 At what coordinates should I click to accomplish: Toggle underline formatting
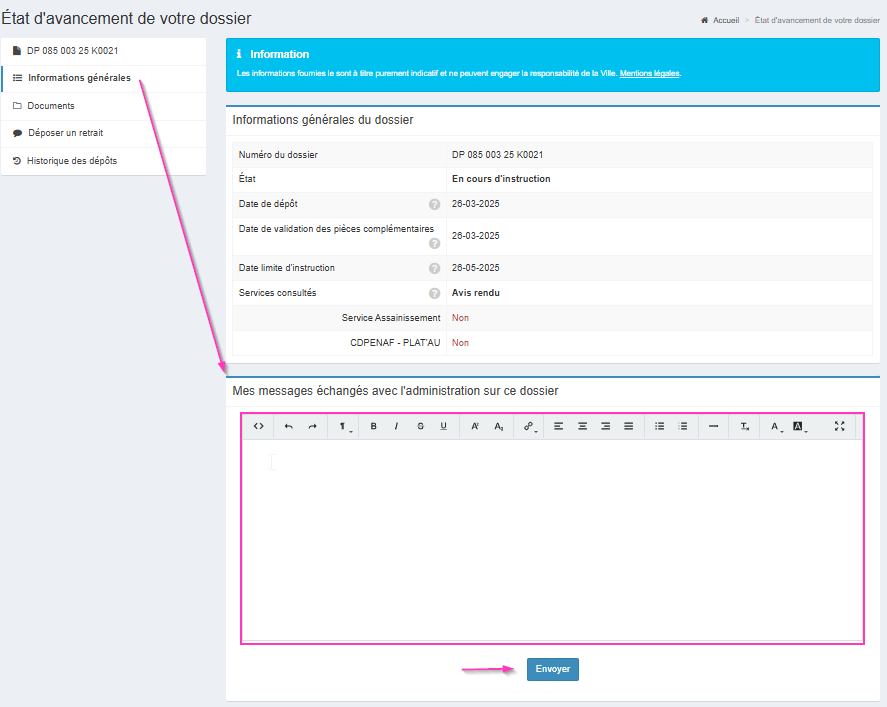[x=443, y=426]
